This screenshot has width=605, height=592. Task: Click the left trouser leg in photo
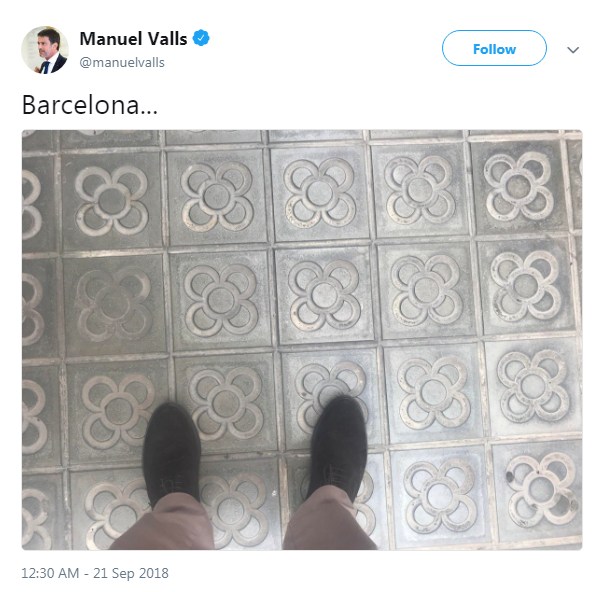[164, 523]
